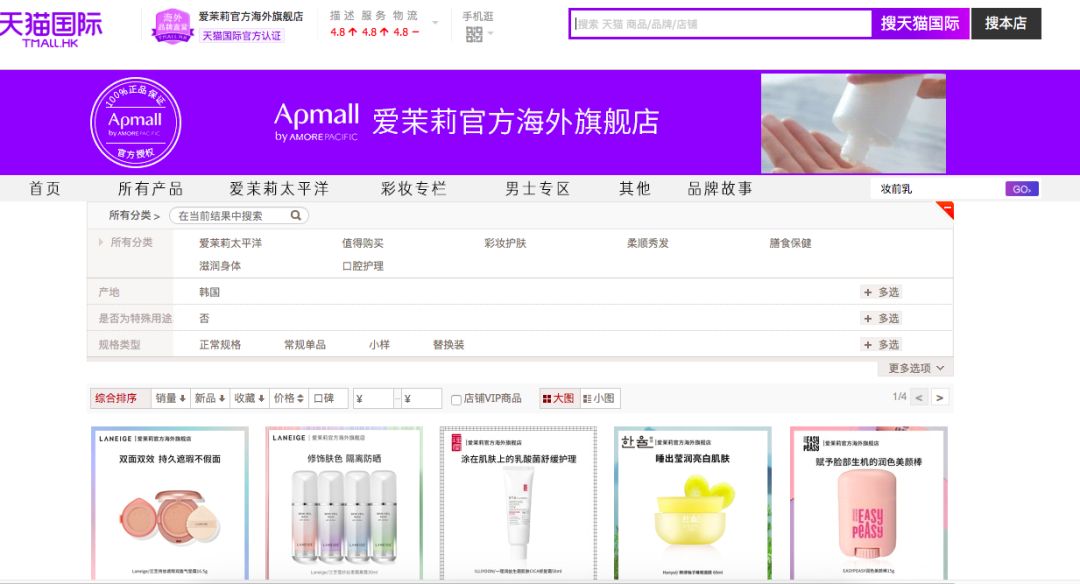The image size is (1080, 584).
Task: Click the 搜天猫国际 search button
Action: point(920,23)
